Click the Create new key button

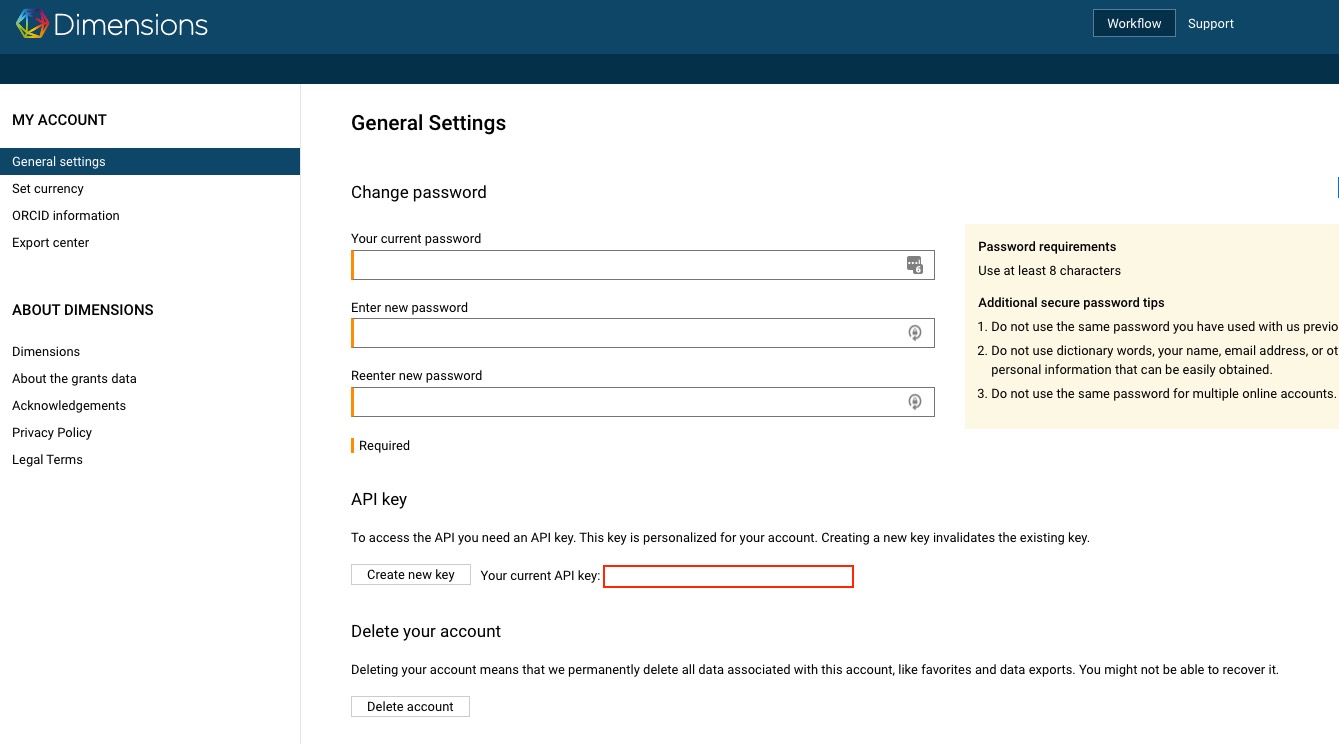[411, 575]
